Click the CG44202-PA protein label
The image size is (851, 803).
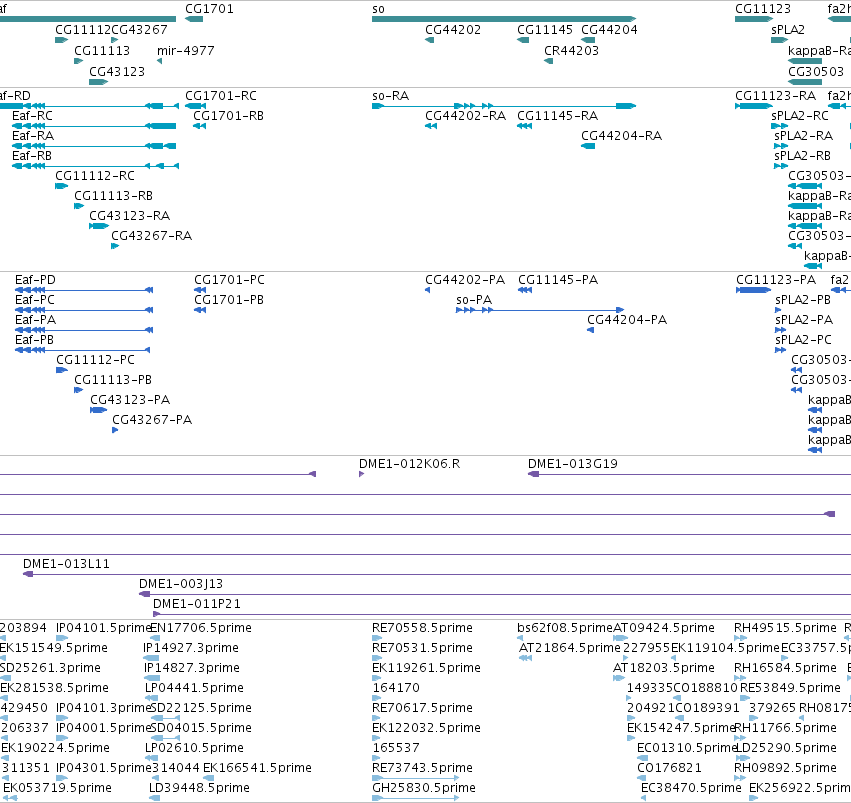465,280
